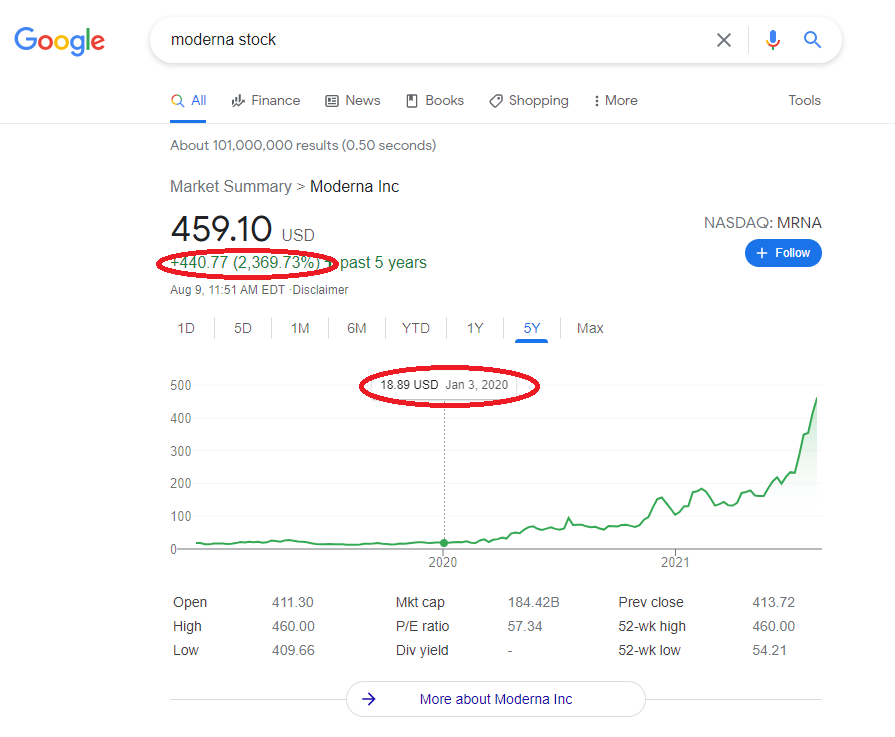Select 1M chart range
This screenshot has width=895, height=737.
300,328
